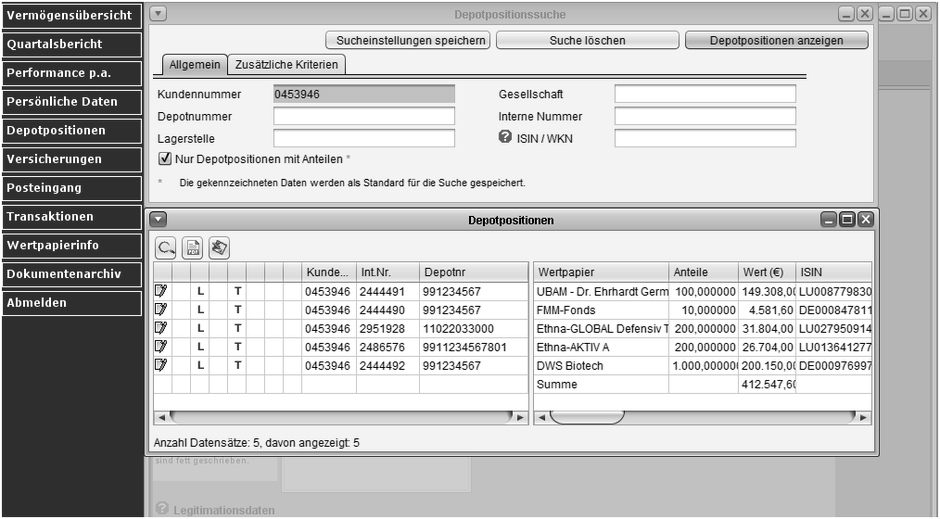The image size is (940, 519).
Task: Export depot positions as PDF
Action: tap(193, 246)
